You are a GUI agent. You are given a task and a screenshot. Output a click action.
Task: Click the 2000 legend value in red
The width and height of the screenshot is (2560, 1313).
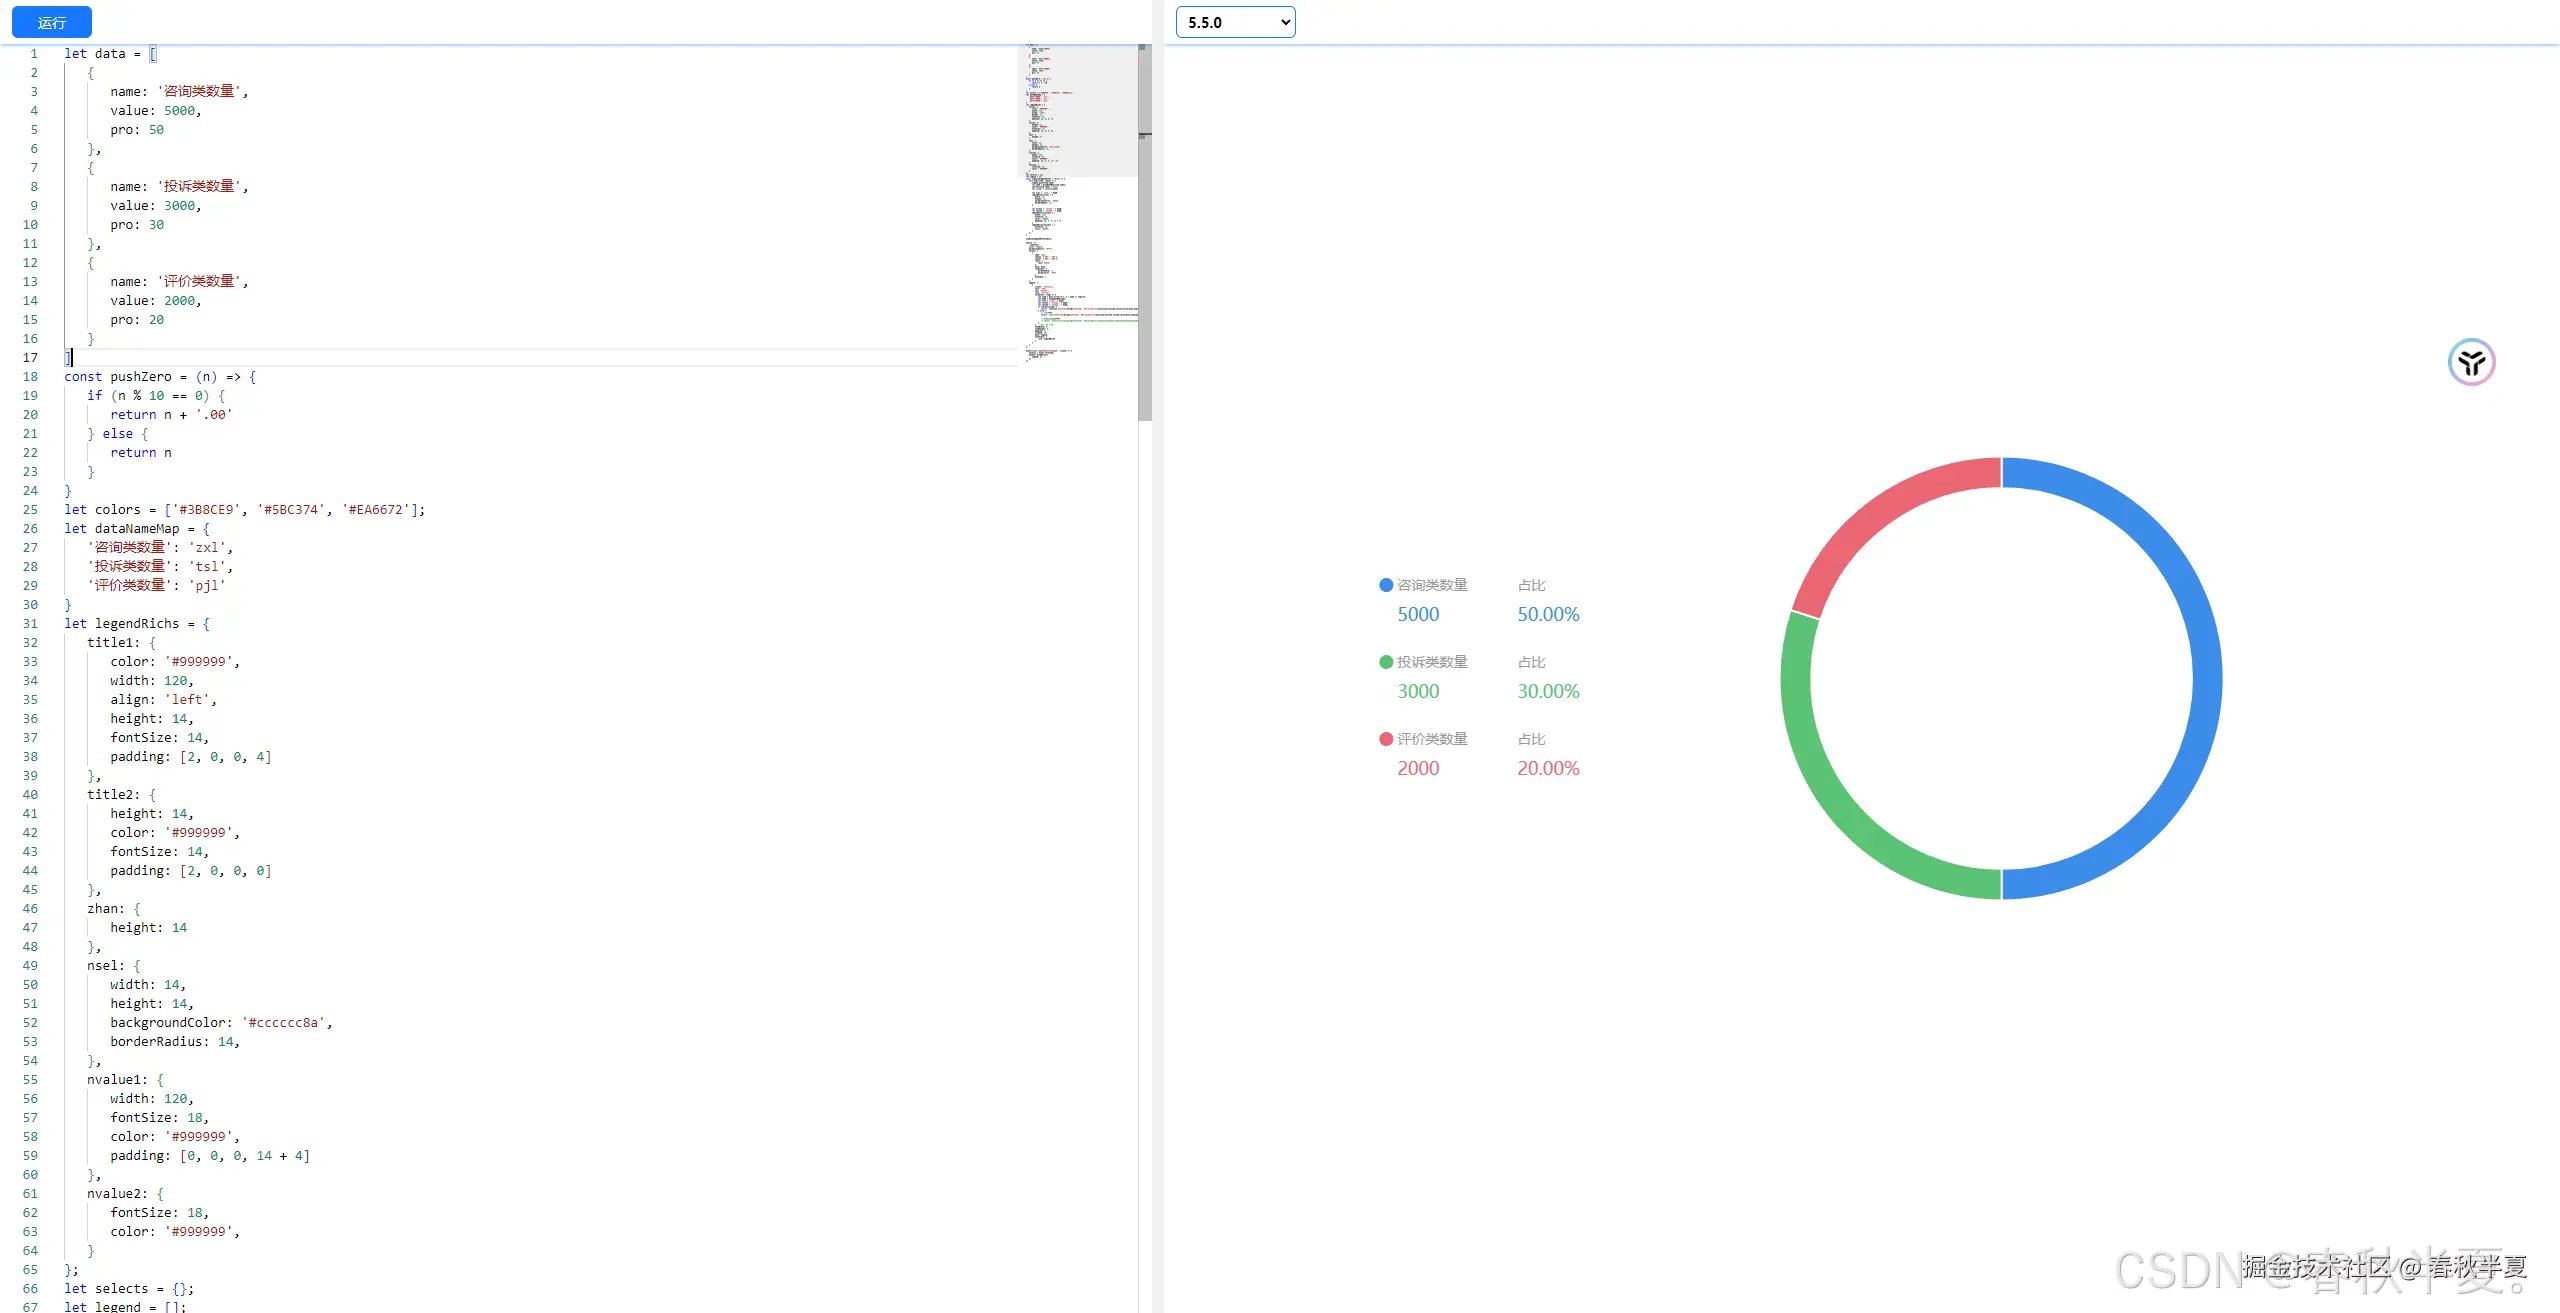pos(1418,769)
